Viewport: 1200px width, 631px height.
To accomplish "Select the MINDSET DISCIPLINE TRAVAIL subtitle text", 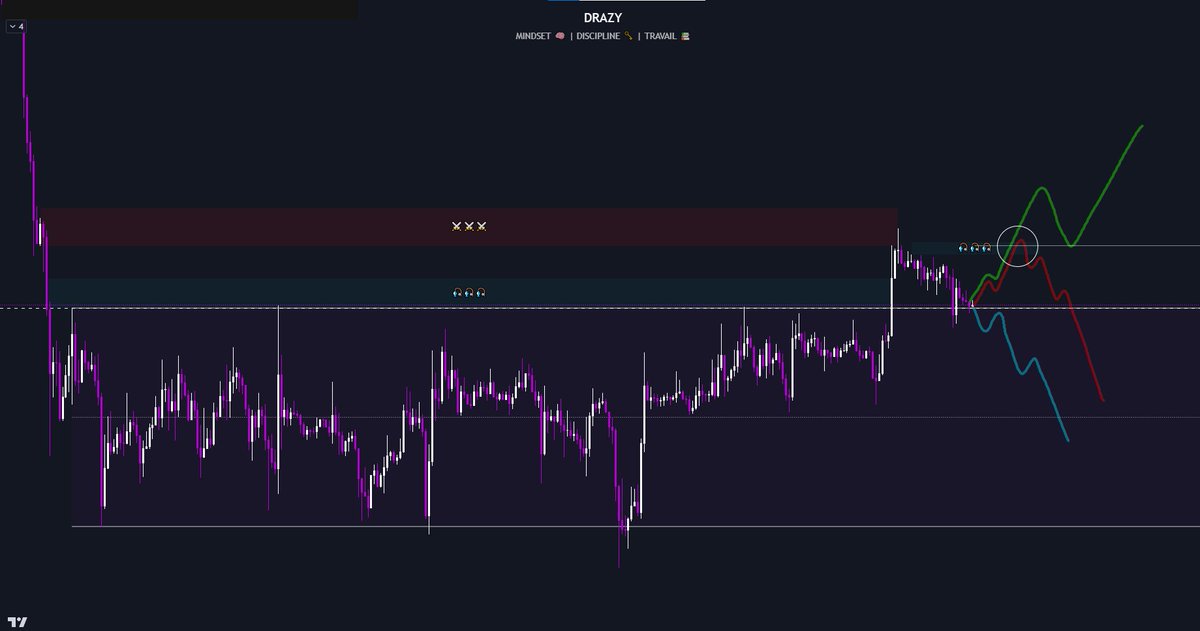I will 603,36.
